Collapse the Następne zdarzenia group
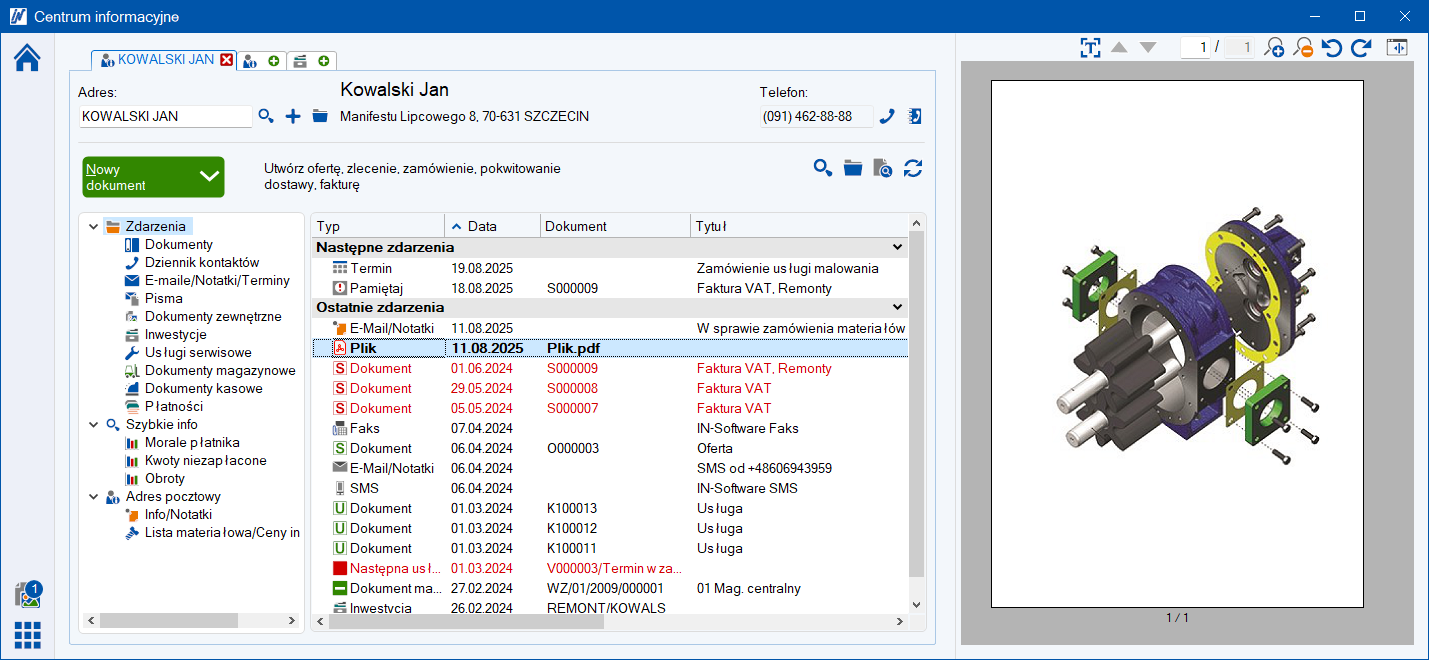 pyautogui.click(x=897, y=247)
